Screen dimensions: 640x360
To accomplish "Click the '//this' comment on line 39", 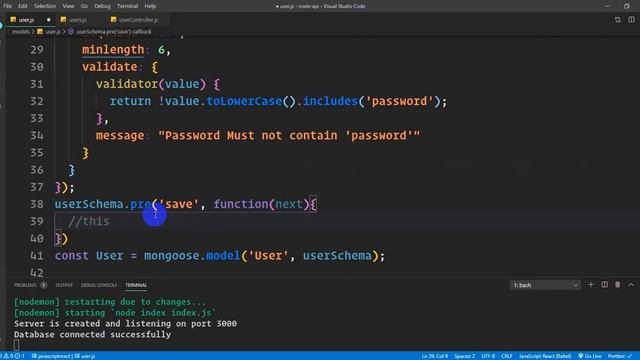I will (89, 221).
